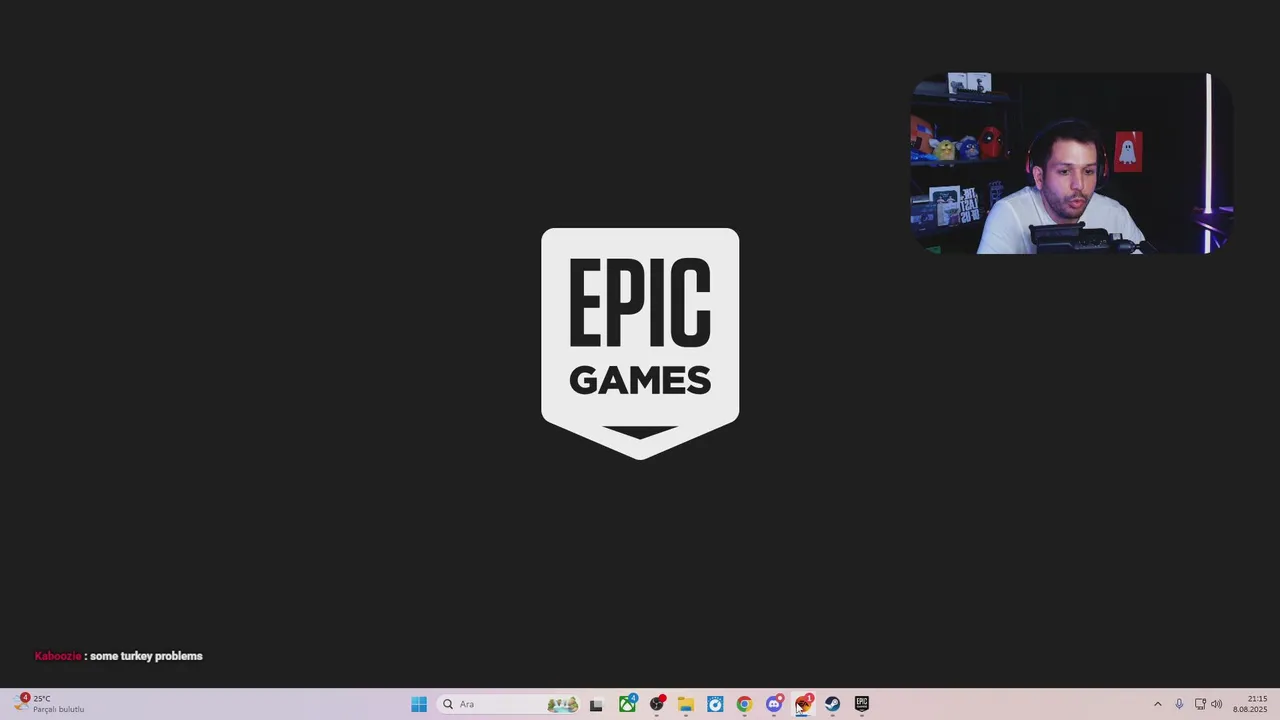Image resolution: width=1280 pixels, height=720 pixels.
Task: Open the clock and date 21:15
Action: pos(1250,704)
